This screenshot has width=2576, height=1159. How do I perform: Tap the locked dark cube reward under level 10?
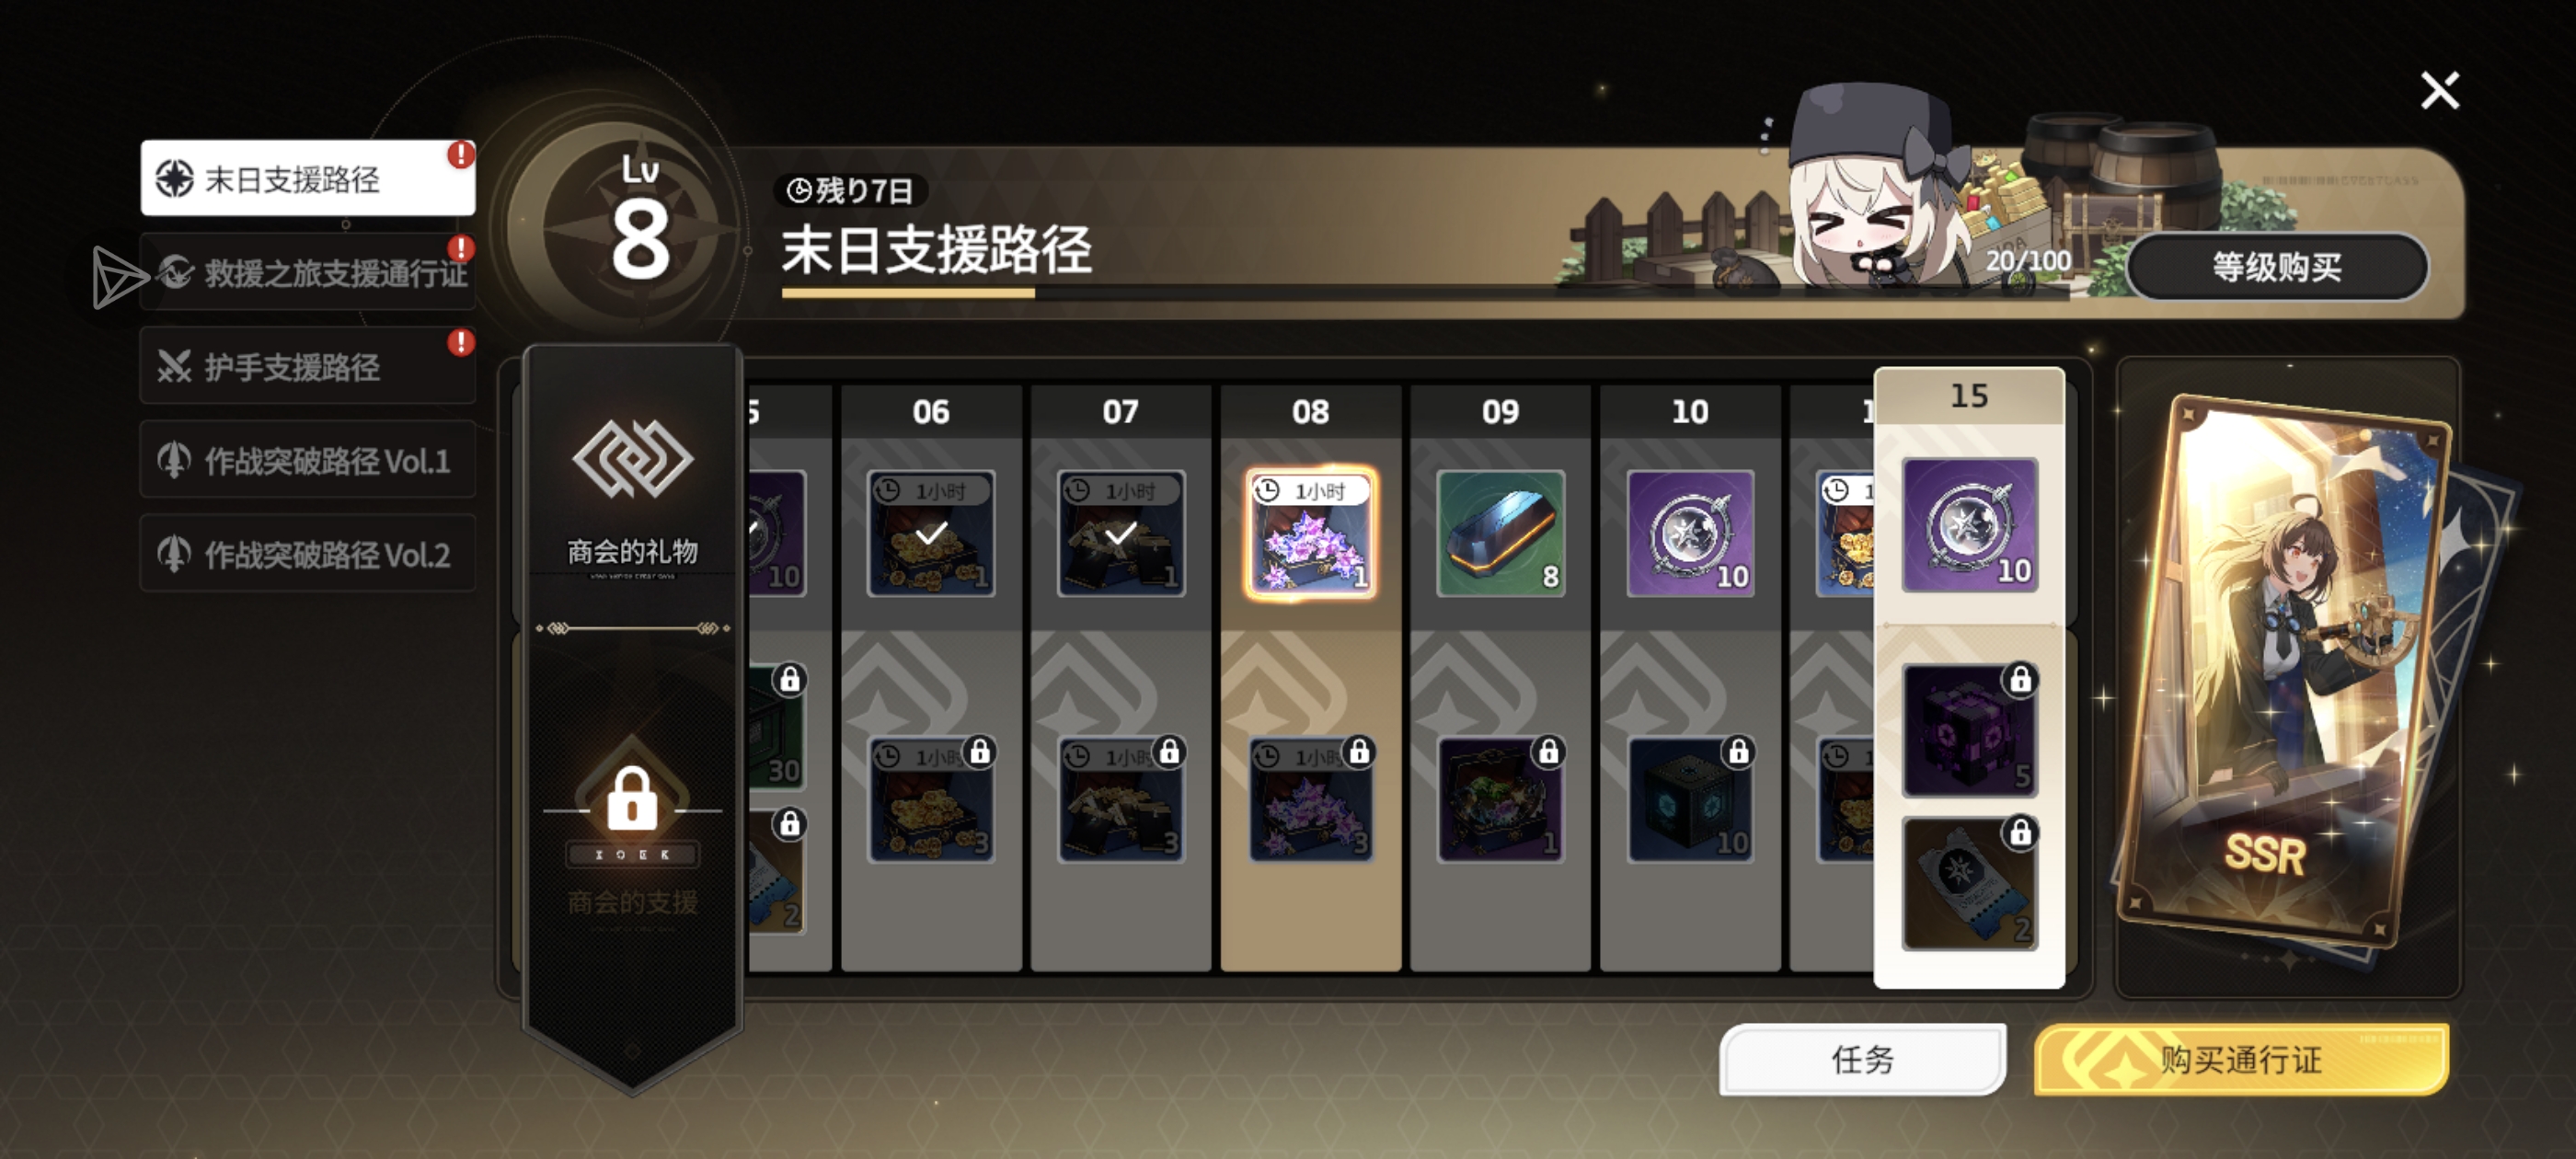[x=1690, y=800]
